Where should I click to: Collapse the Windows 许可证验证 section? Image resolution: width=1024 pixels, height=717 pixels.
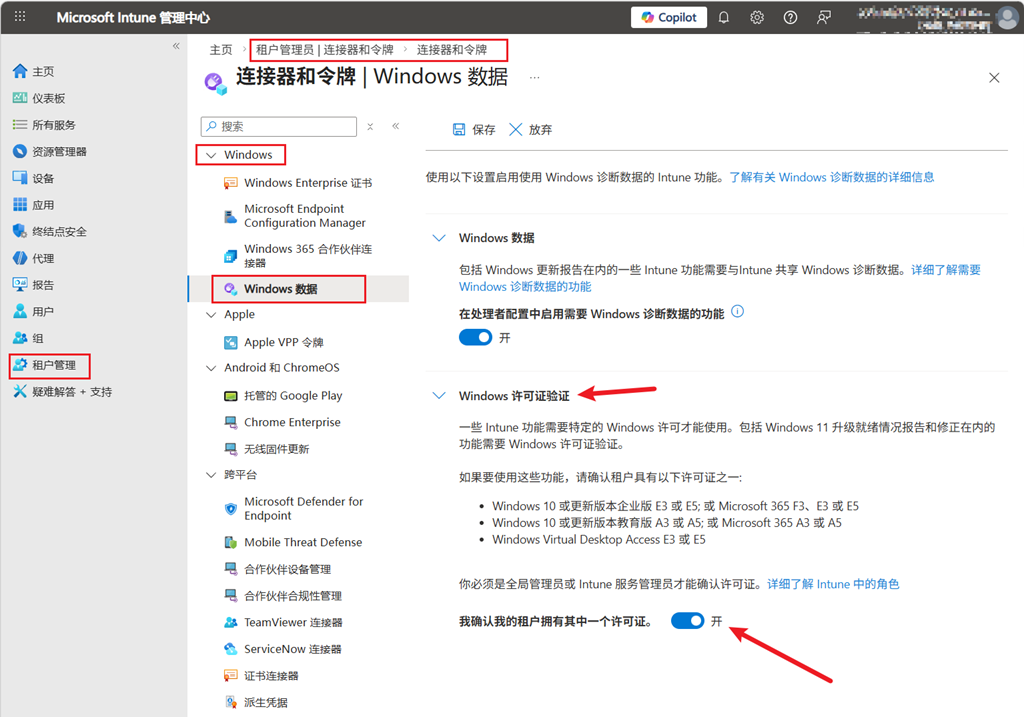coord(438,396)
